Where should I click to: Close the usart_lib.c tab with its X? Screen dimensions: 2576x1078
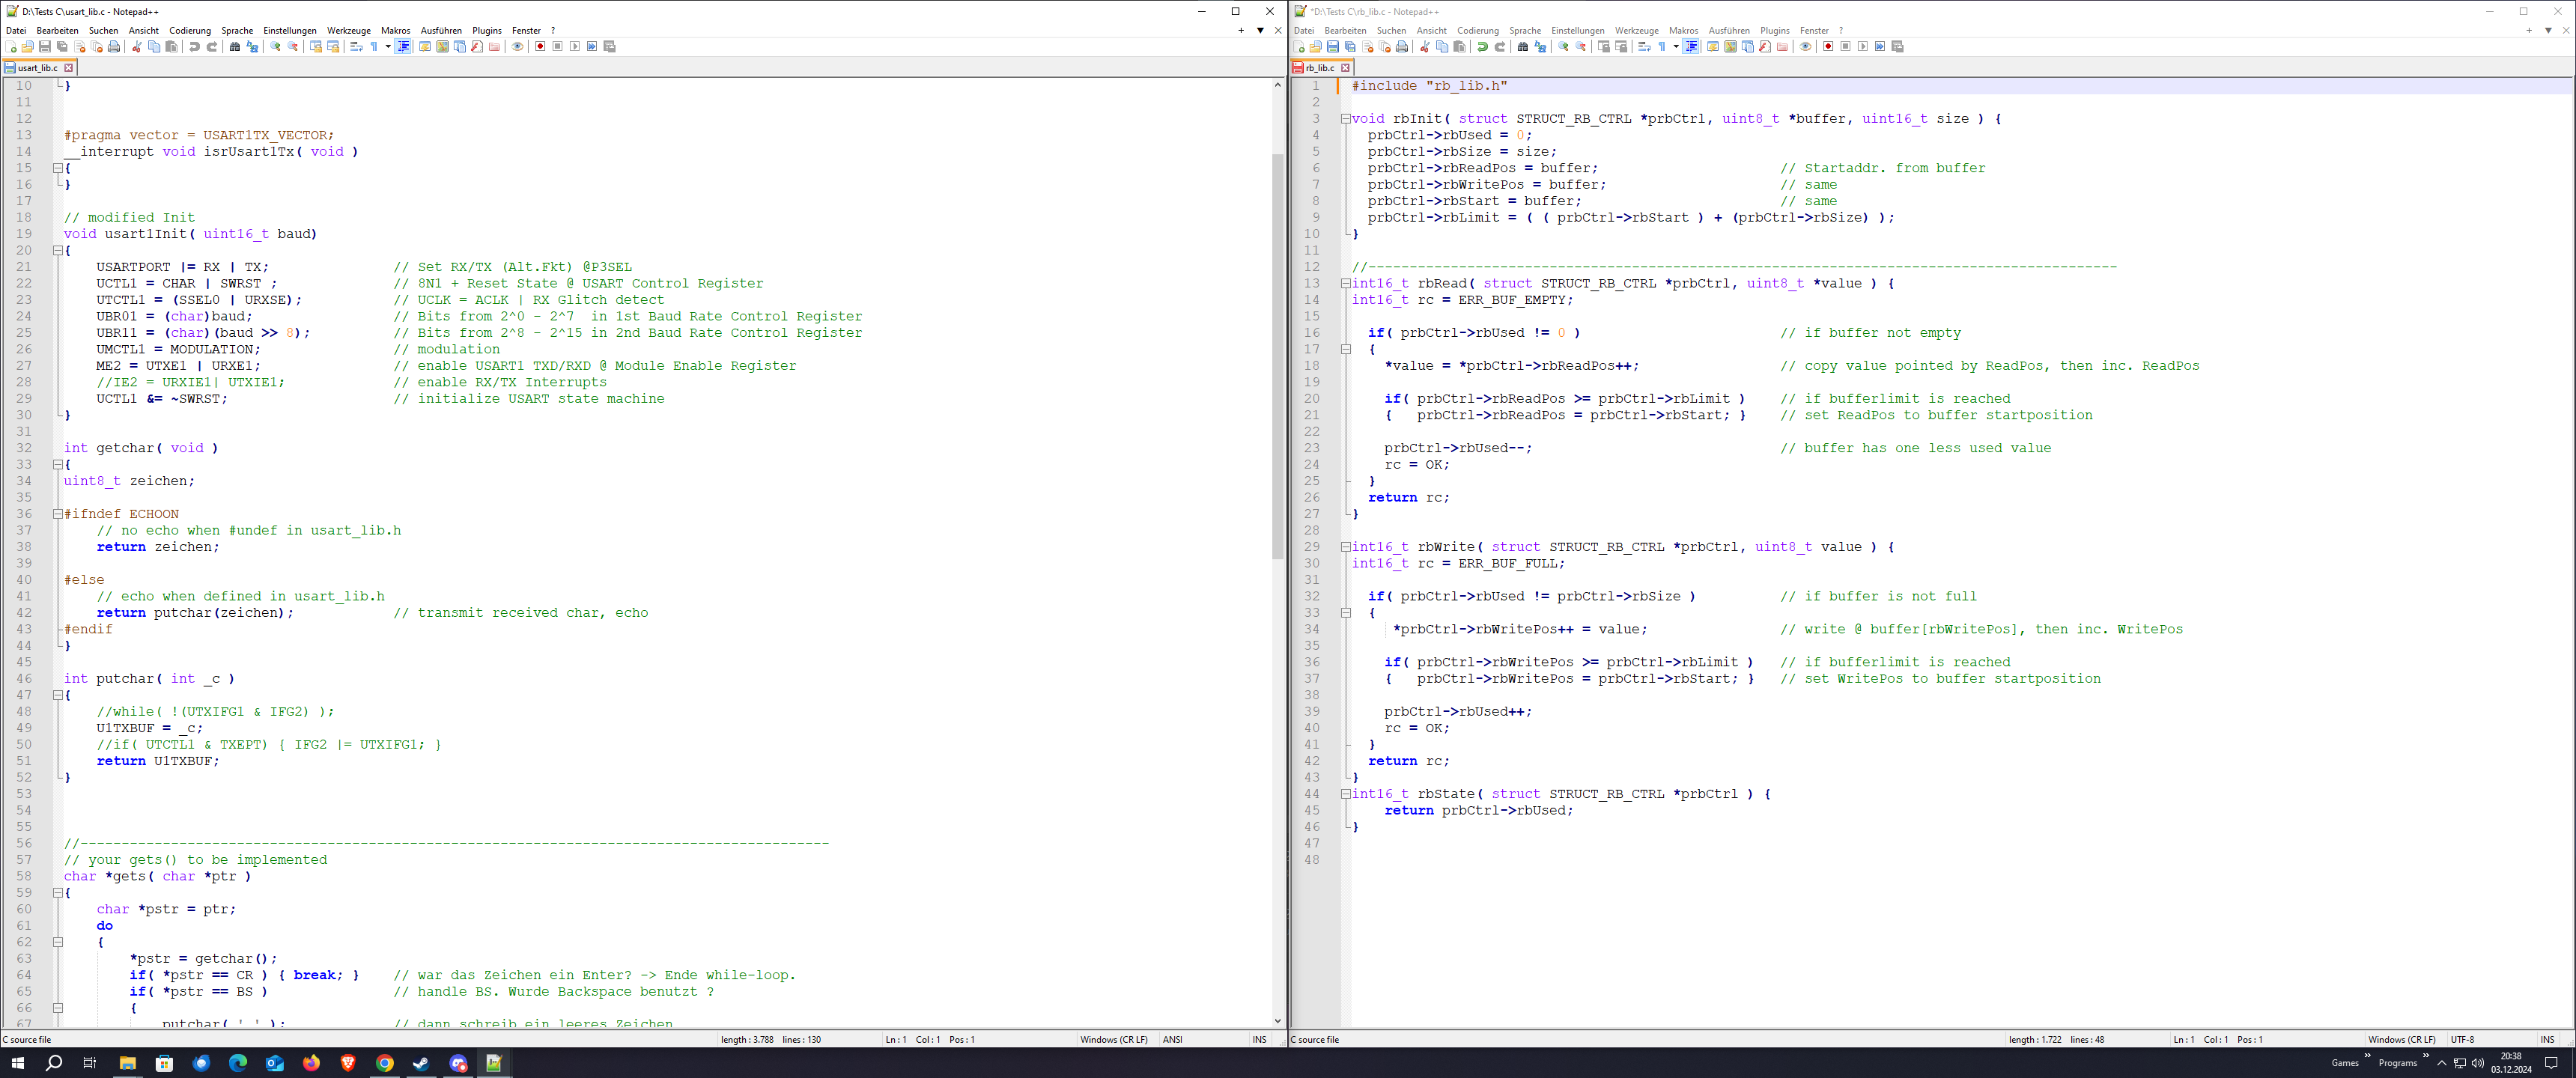(x=68, y=68)
